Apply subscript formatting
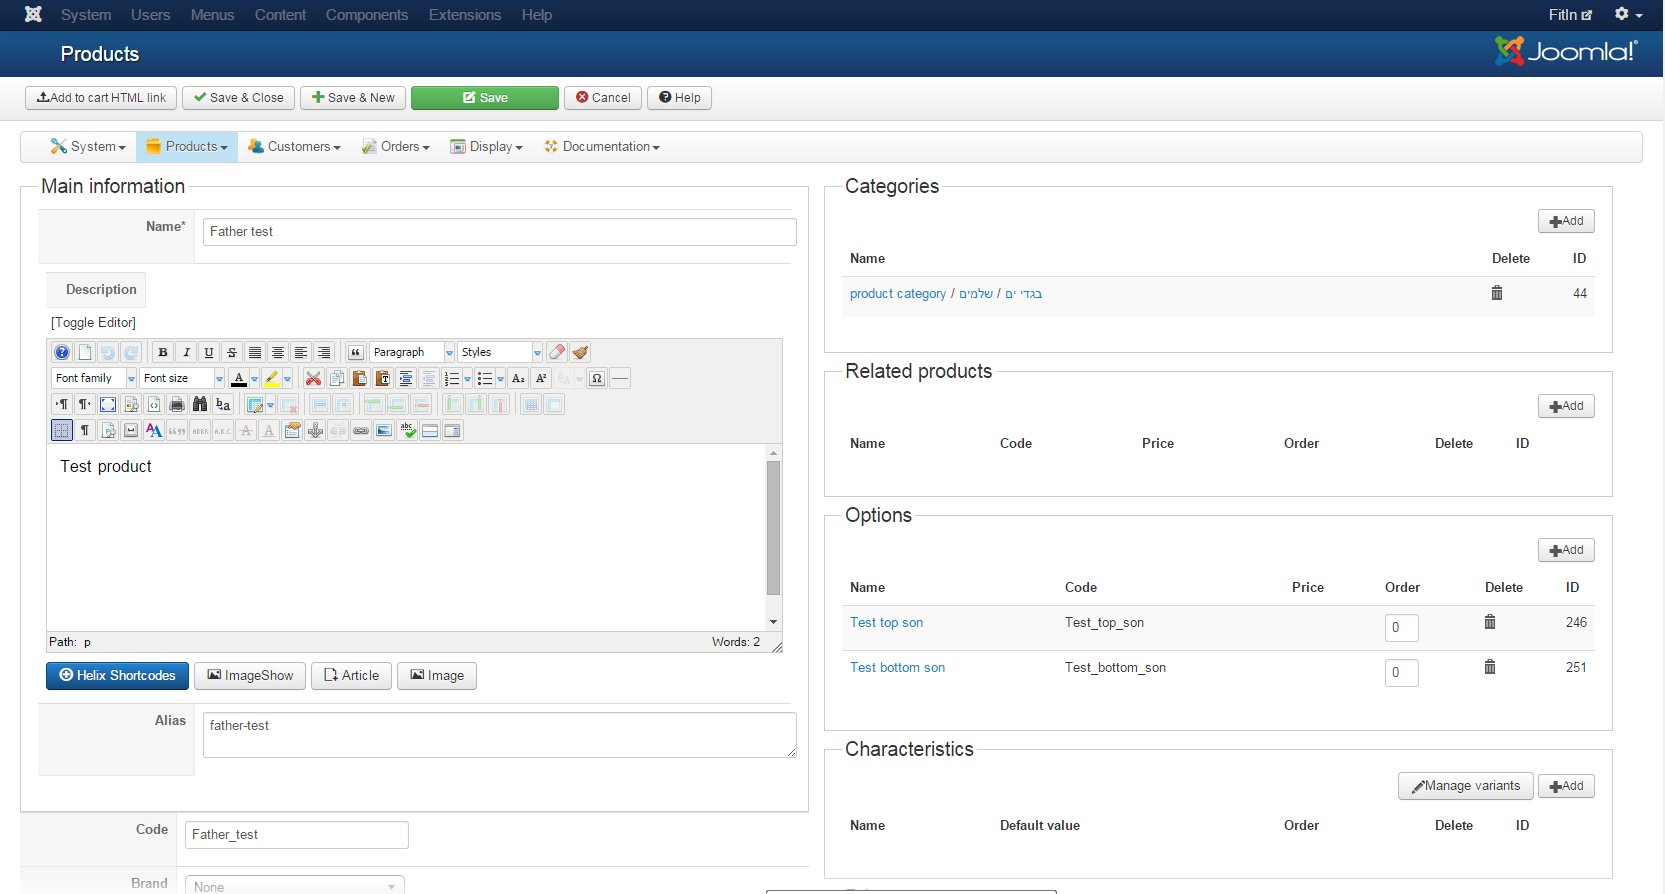Screen dimensions: 1665x894 518,378
